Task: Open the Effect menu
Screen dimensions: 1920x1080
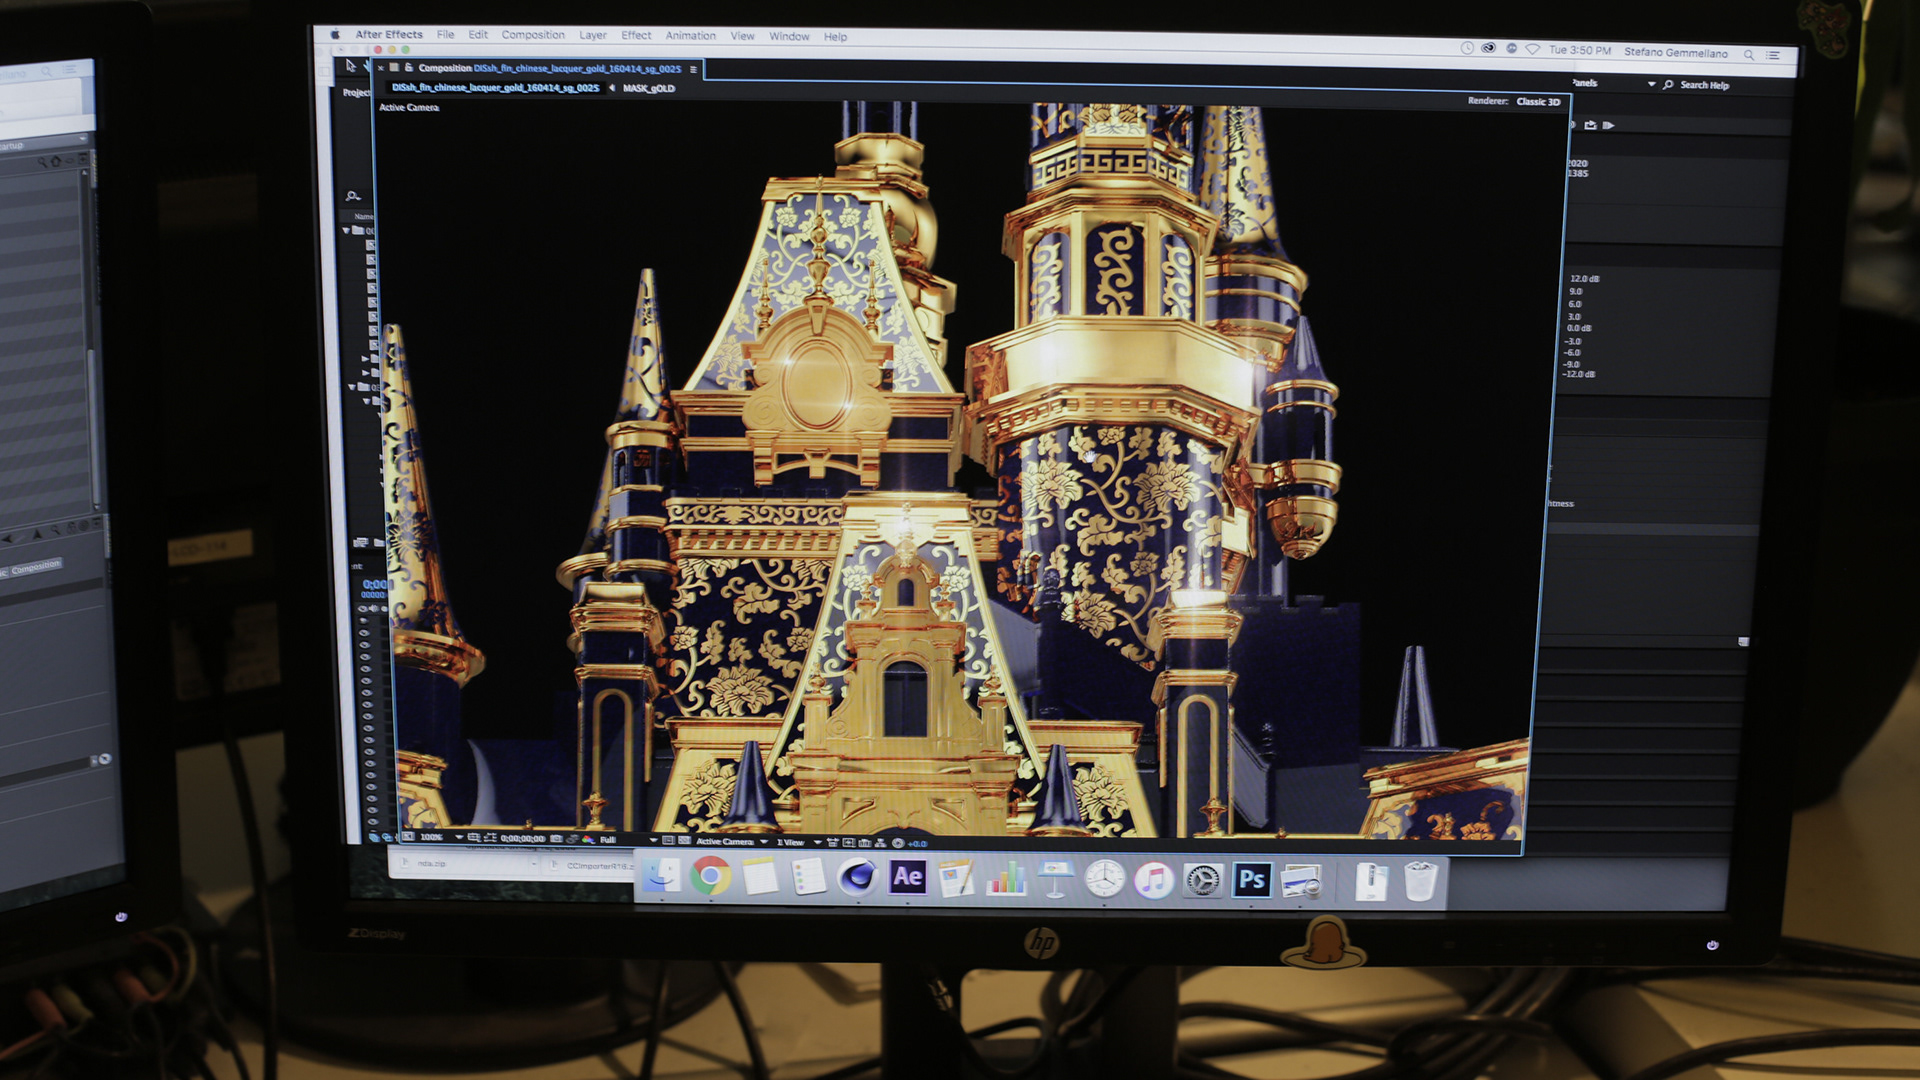Action: tap(636, 35)
